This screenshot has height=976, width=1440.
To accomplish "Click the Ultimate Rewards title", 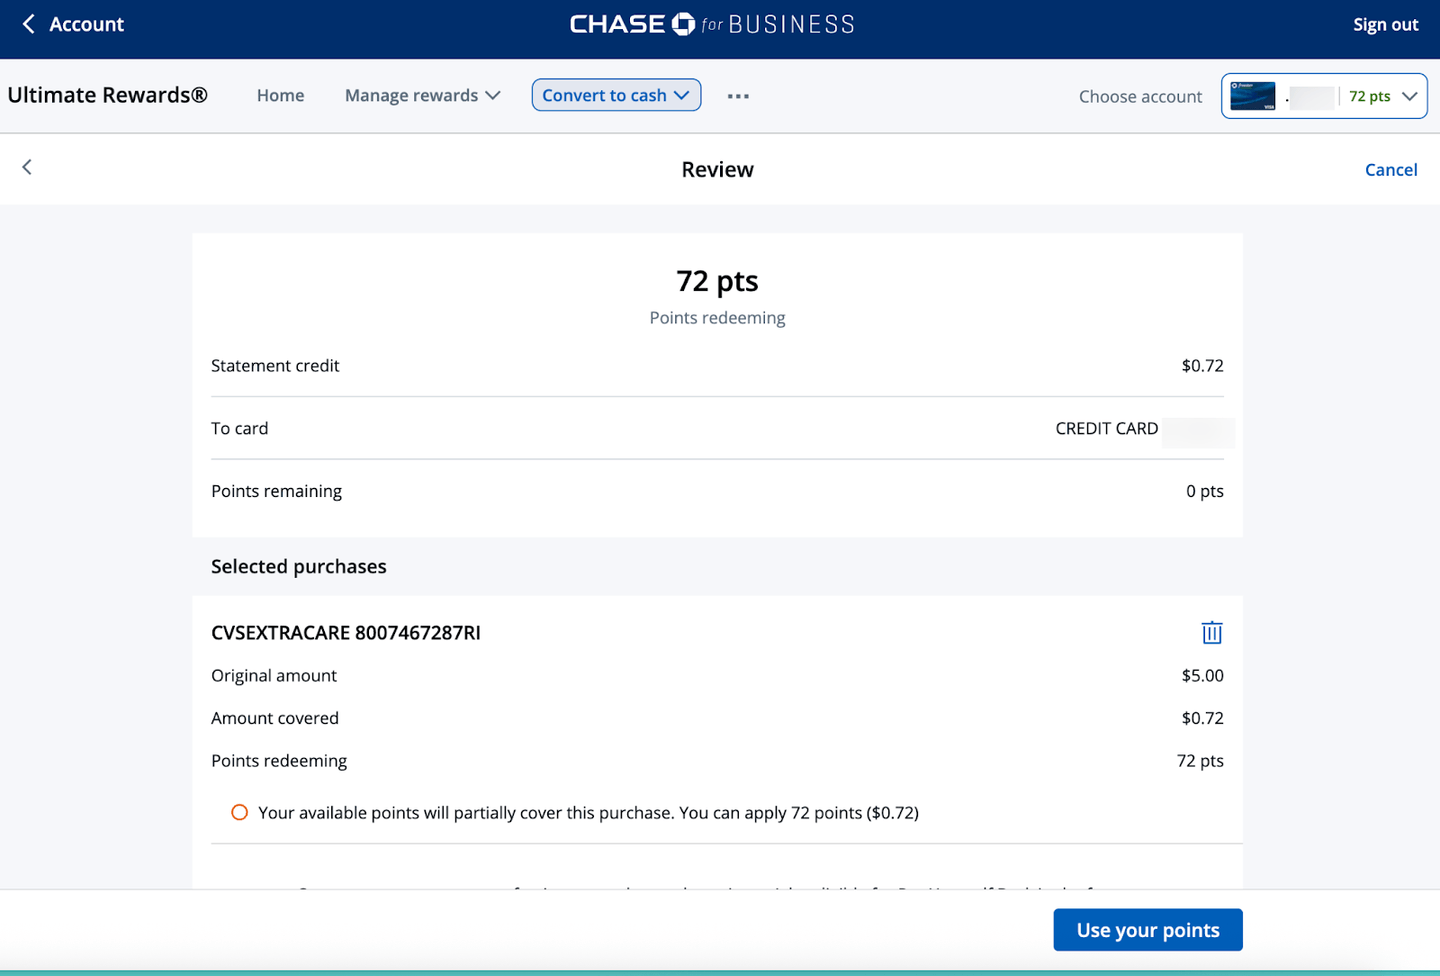I will coord(108,95).
